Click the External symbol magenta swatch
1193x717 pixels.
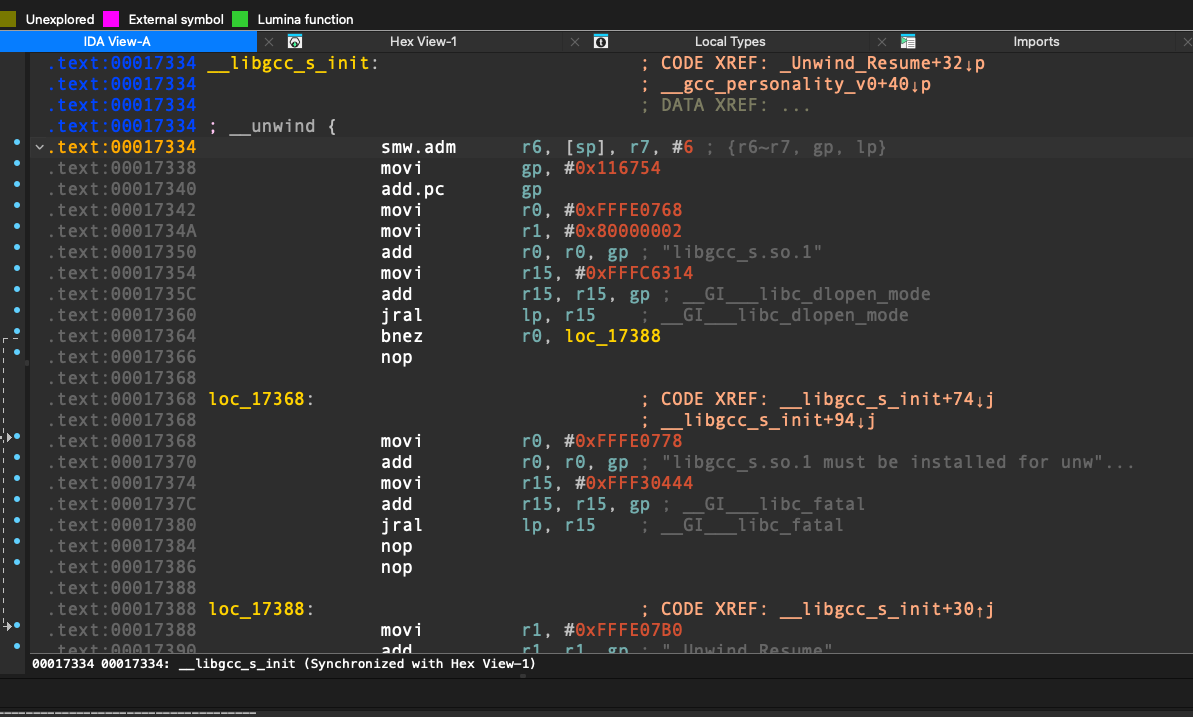coord(108,18)
